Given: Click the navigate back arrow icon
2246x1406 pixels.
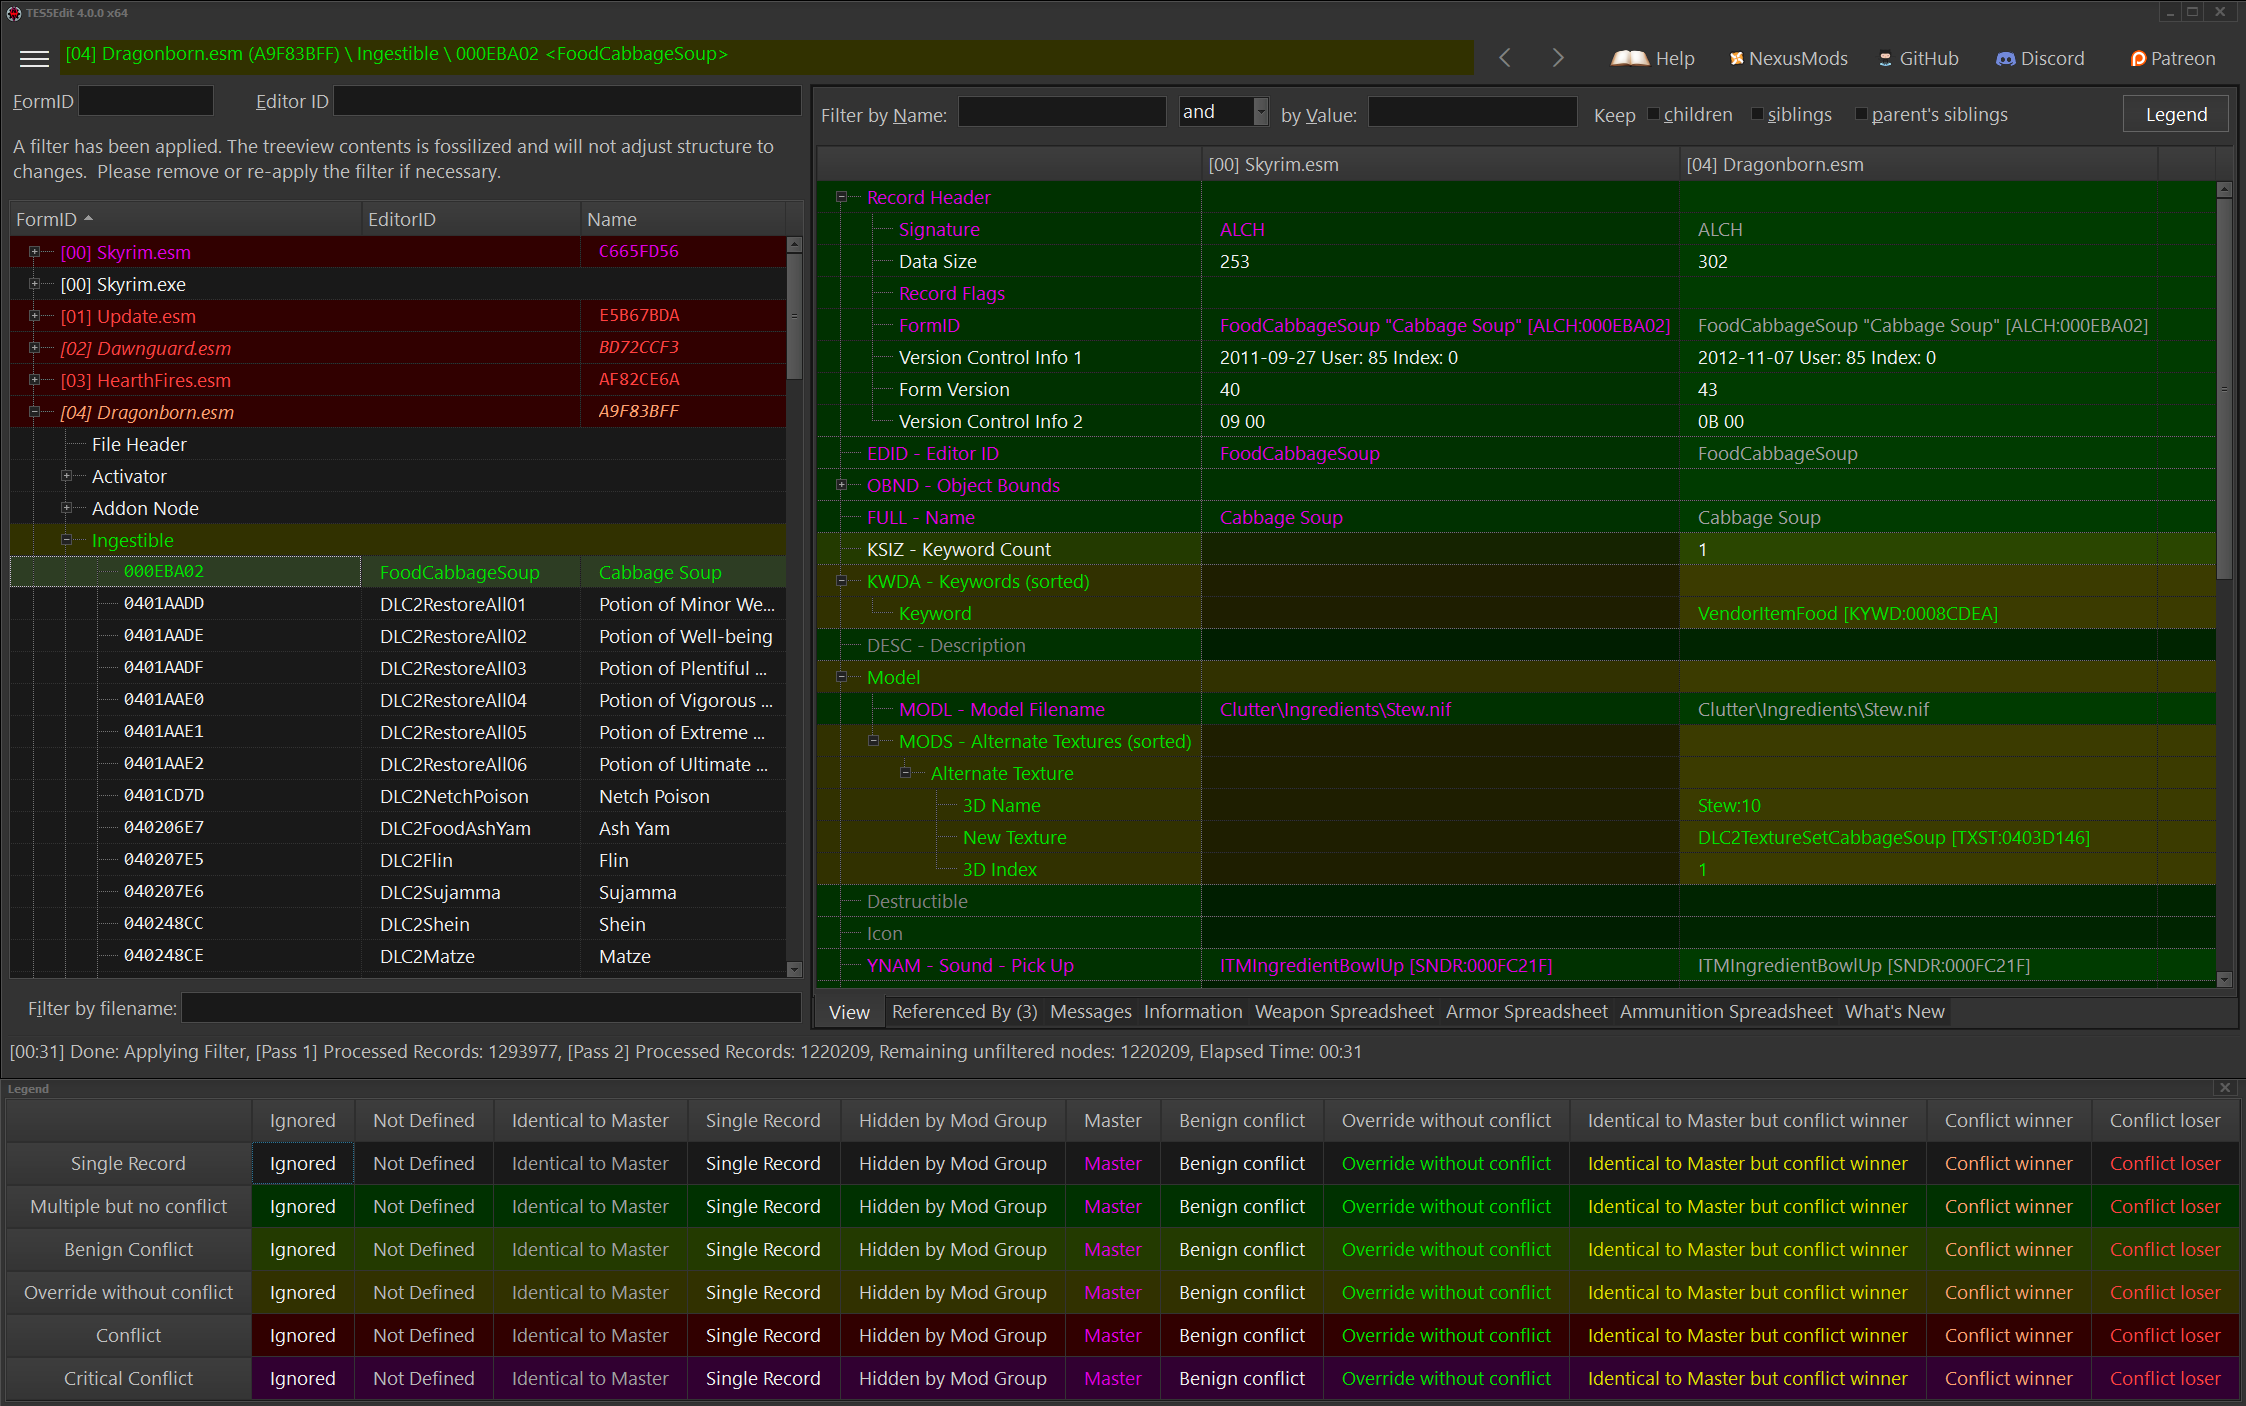Looking at the screenshot, I should (1504, 57).
